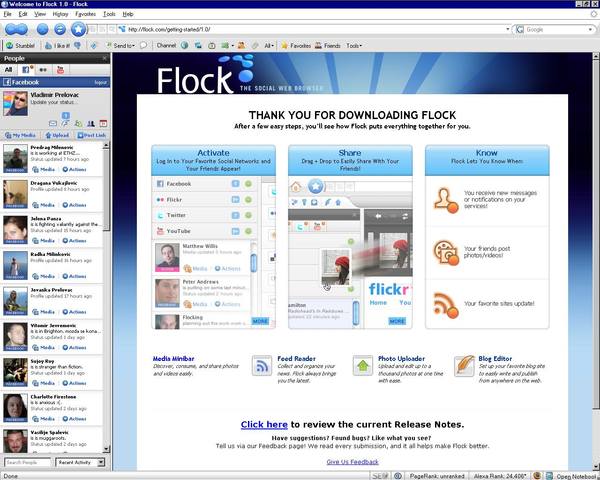Click Actions under Sujoy Roy
The image size is (600, 480).
[74, 383]
